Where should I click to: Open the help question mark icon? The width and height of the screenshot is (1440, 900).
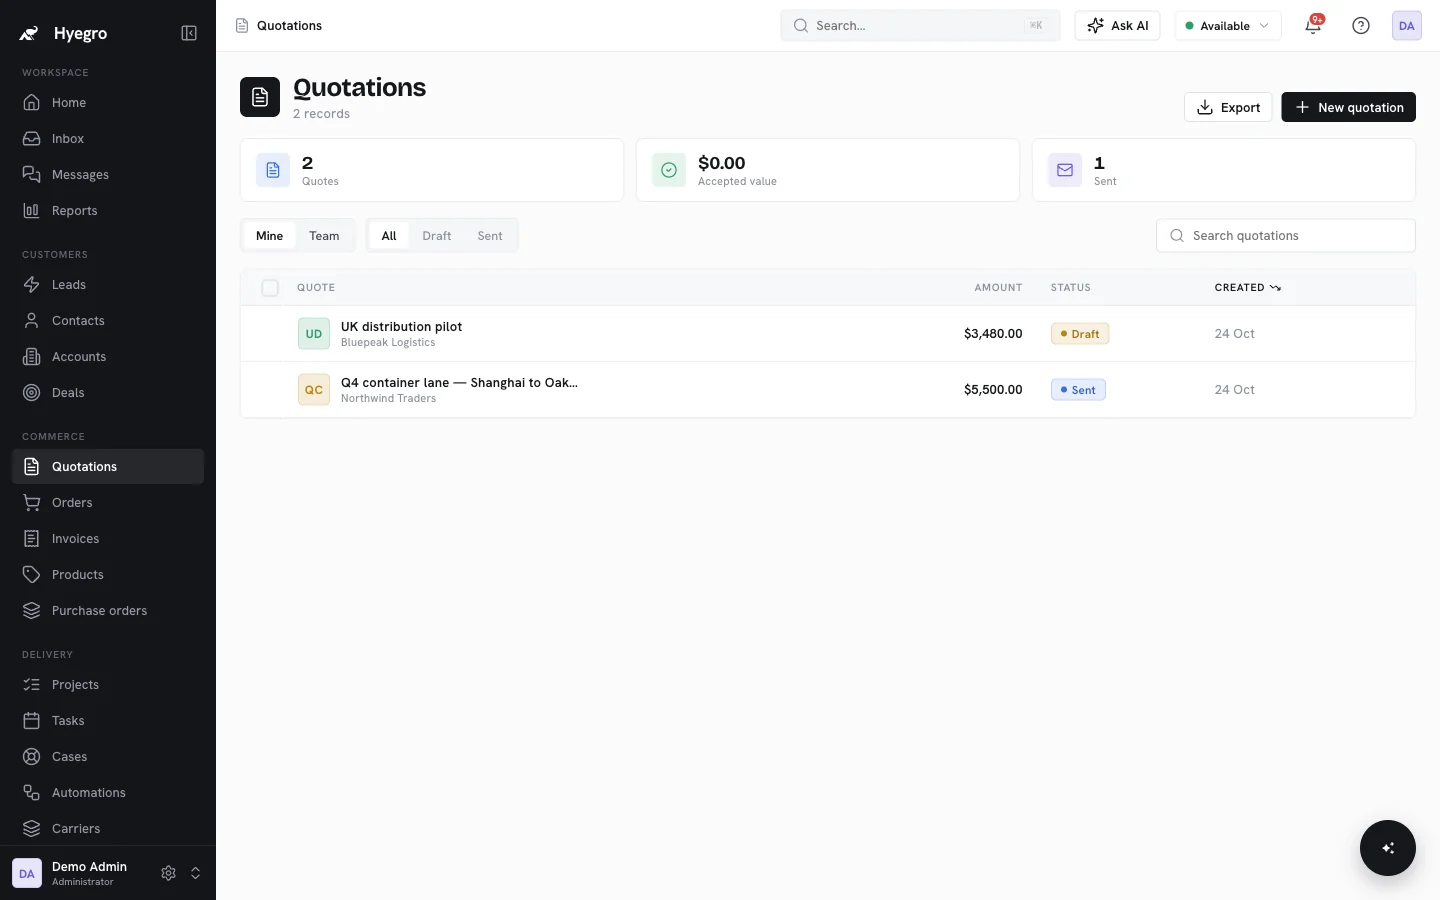coord(1361,26)
